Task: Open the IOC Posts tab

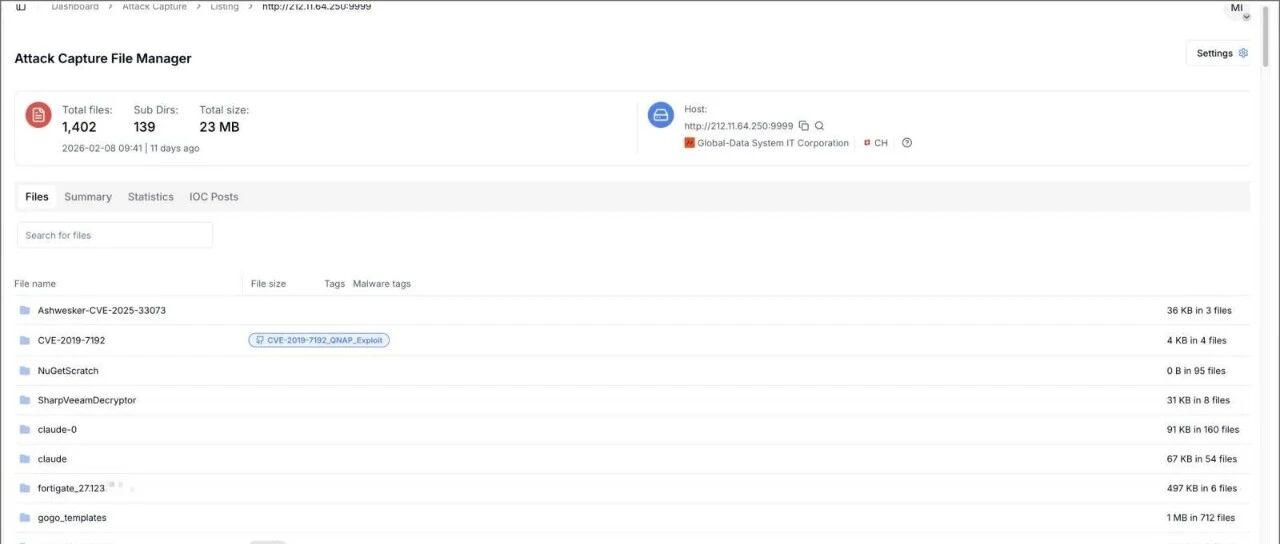Action: [x=214, y=197]
